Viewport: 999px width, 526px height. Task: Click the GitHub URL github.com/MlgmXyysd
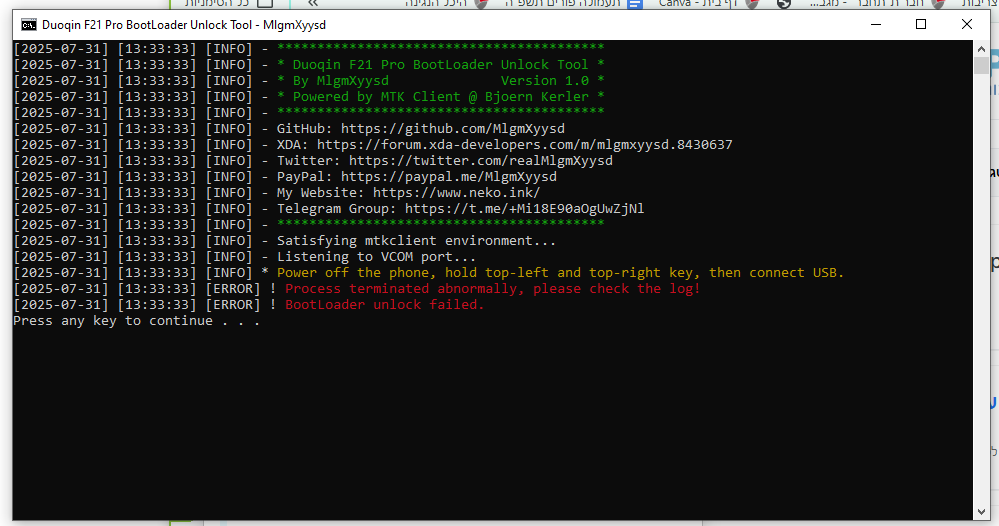point(452,129)
